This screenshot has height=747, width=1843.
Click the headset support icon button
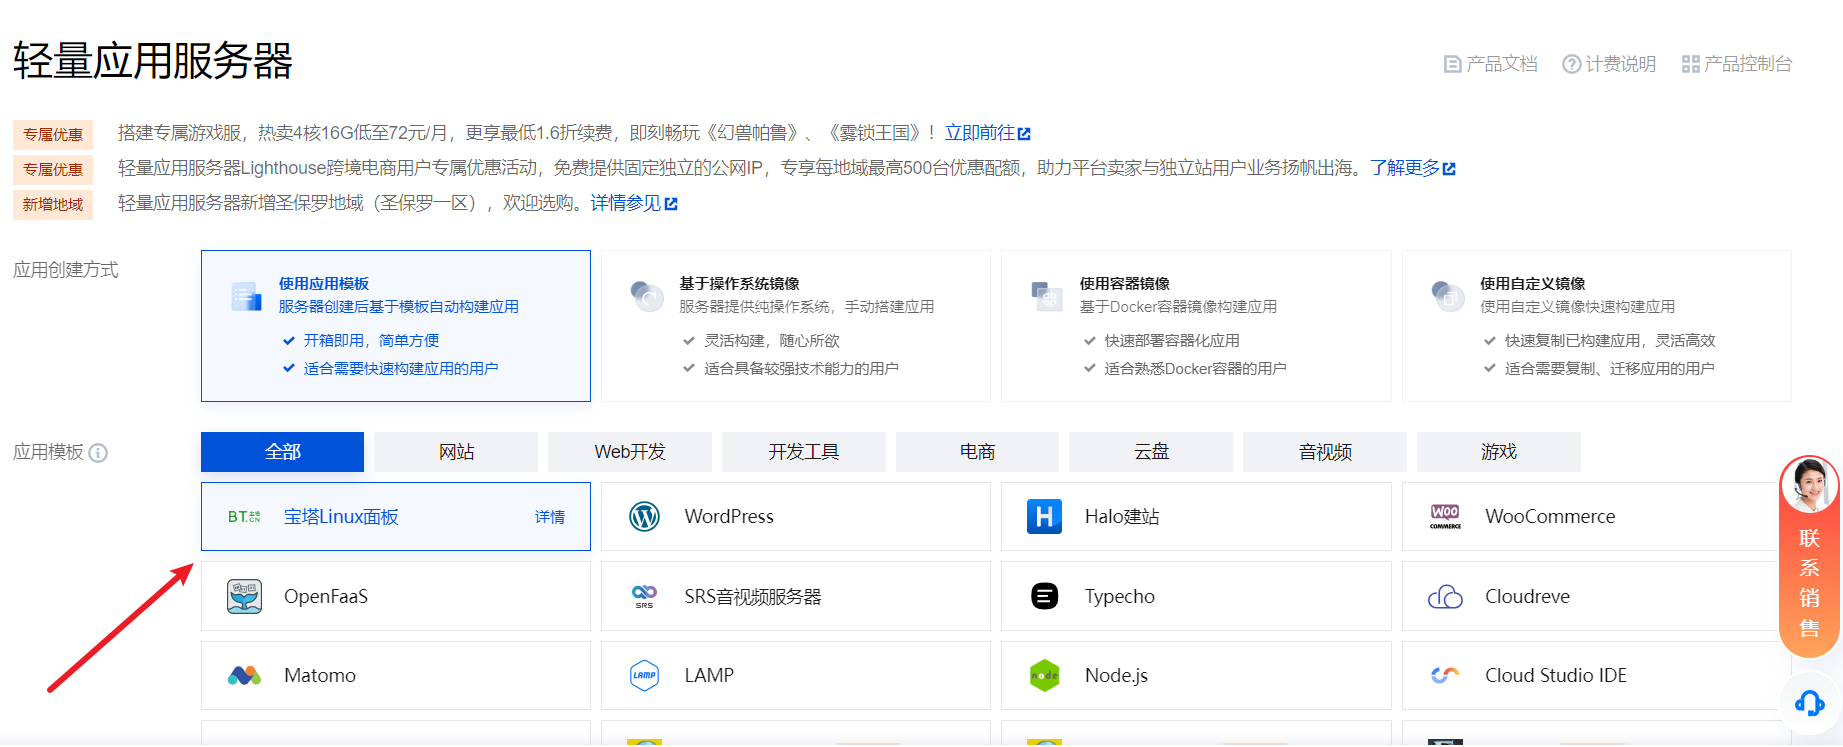(x=1810, y=703)
